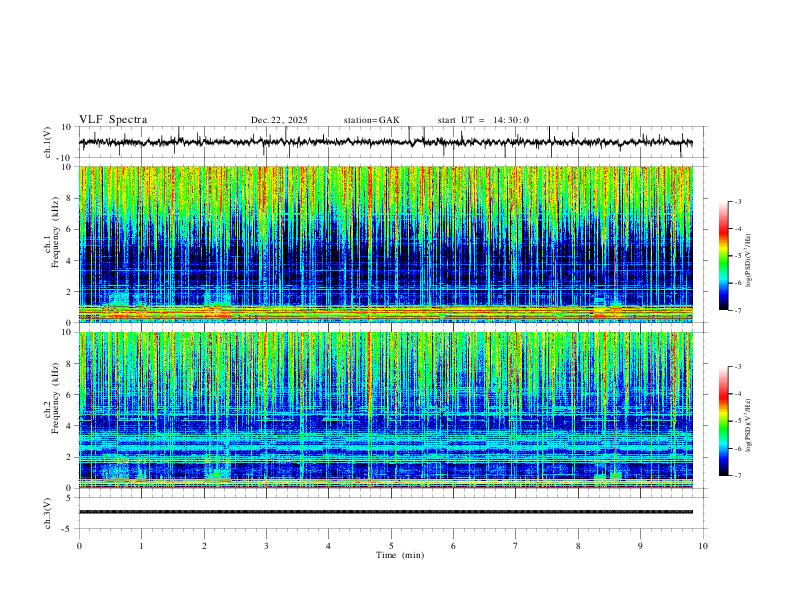Click the "-3" tick on ch.1 colorbar
This screenshot has width=792, height=612.
coord(737,201)
